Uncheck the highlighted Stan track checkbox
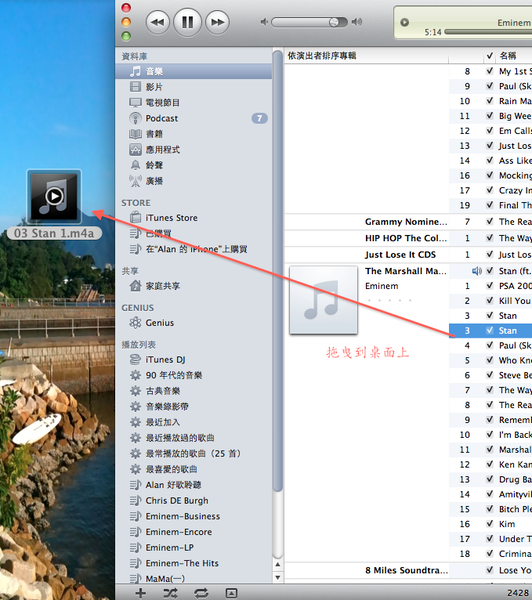The image size is (532, 600). pos(490,330)
